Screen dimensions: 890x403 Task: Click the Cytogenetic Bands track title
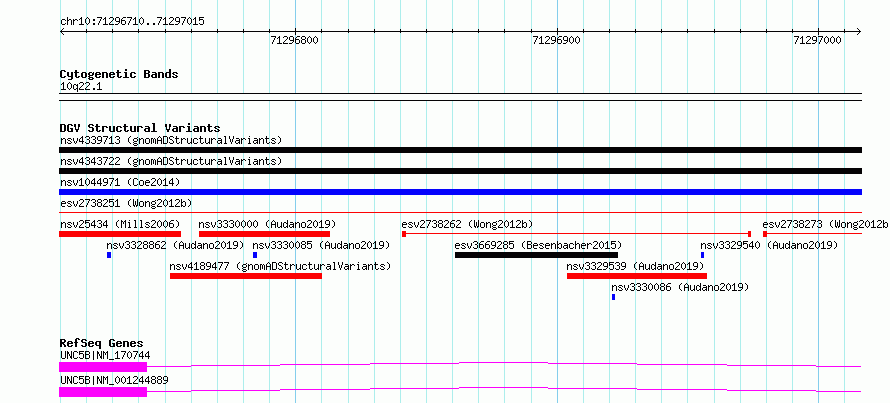pyautogui.click(x=119, y=74)
